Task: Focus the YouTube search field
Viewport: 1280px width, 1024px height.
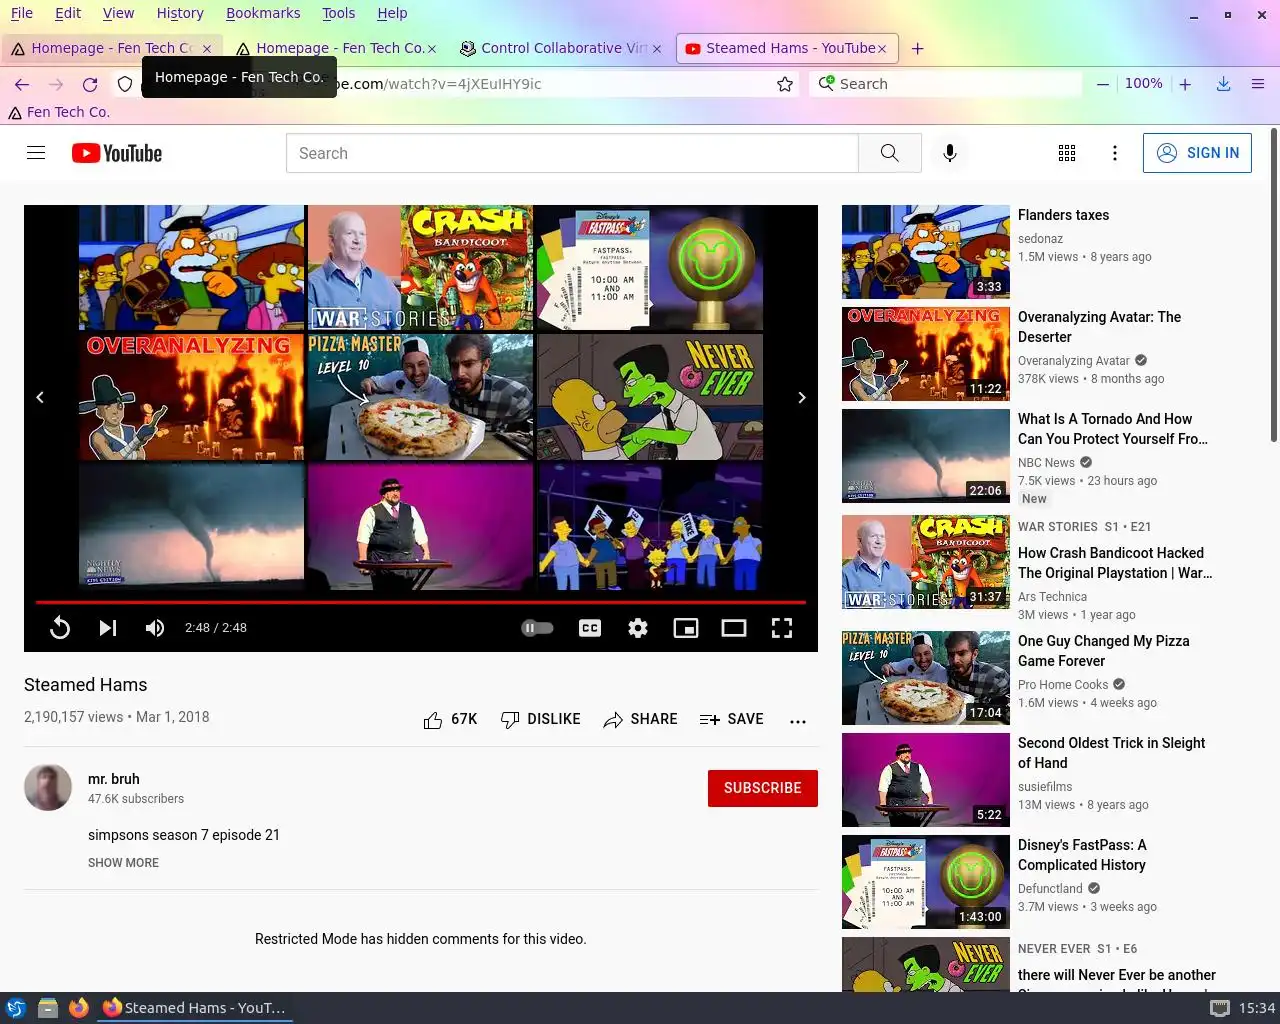Action: coord(572,153)
